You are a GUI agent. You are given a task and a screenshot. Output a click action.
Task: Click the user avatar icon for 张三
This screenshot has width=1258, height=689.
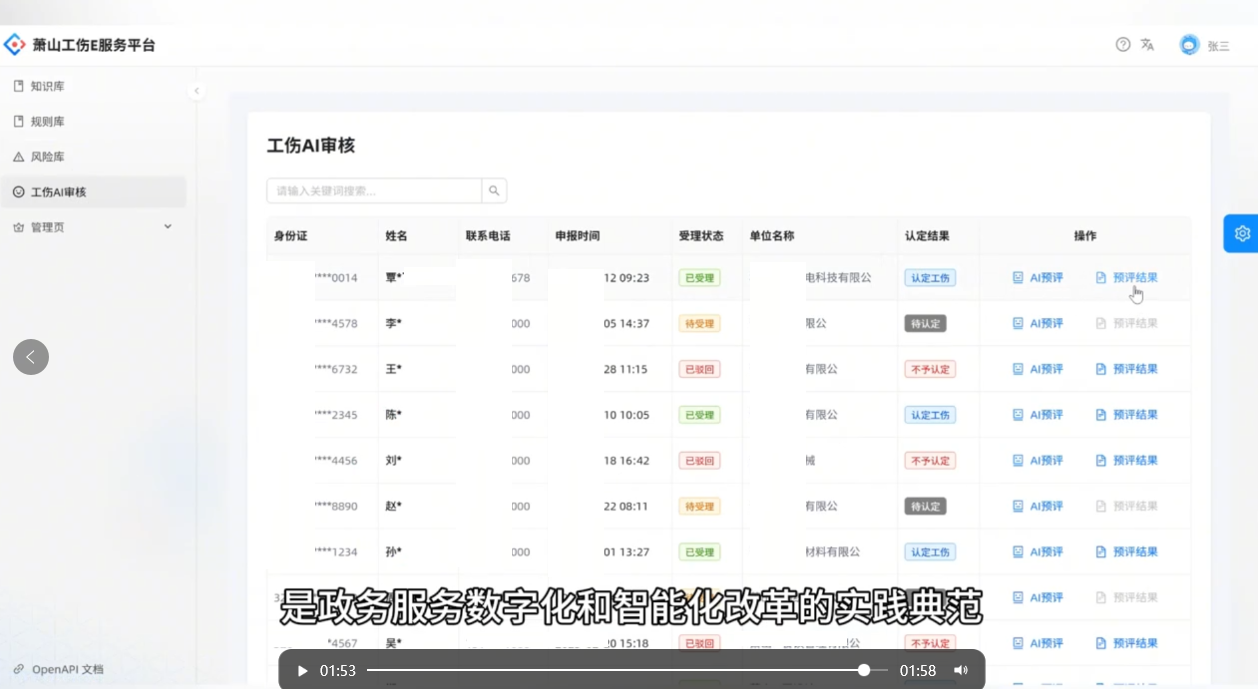[1189, 45]
